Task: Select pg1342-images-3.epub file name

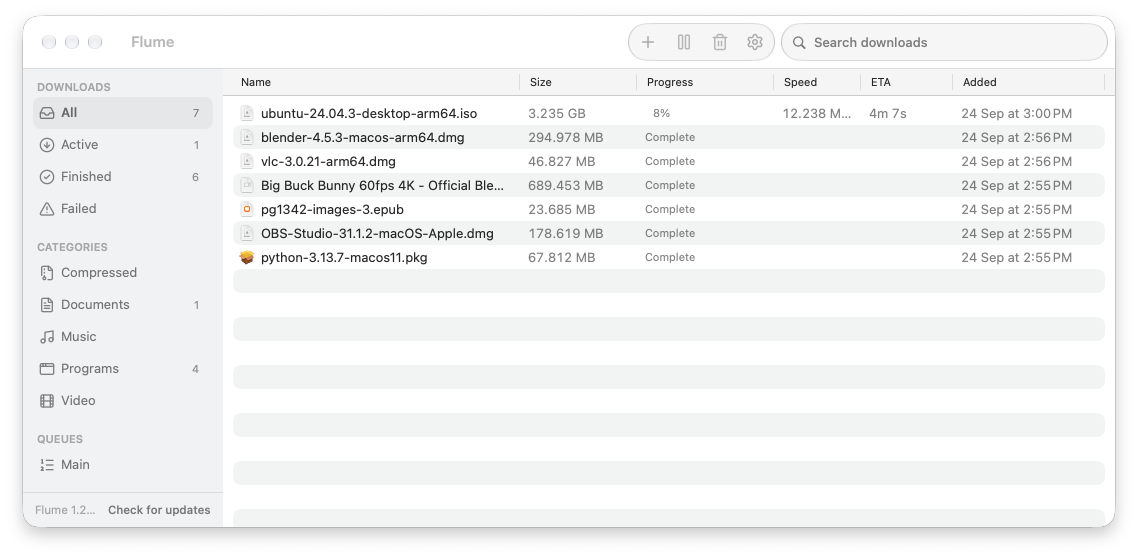Action: click(332, 209)
